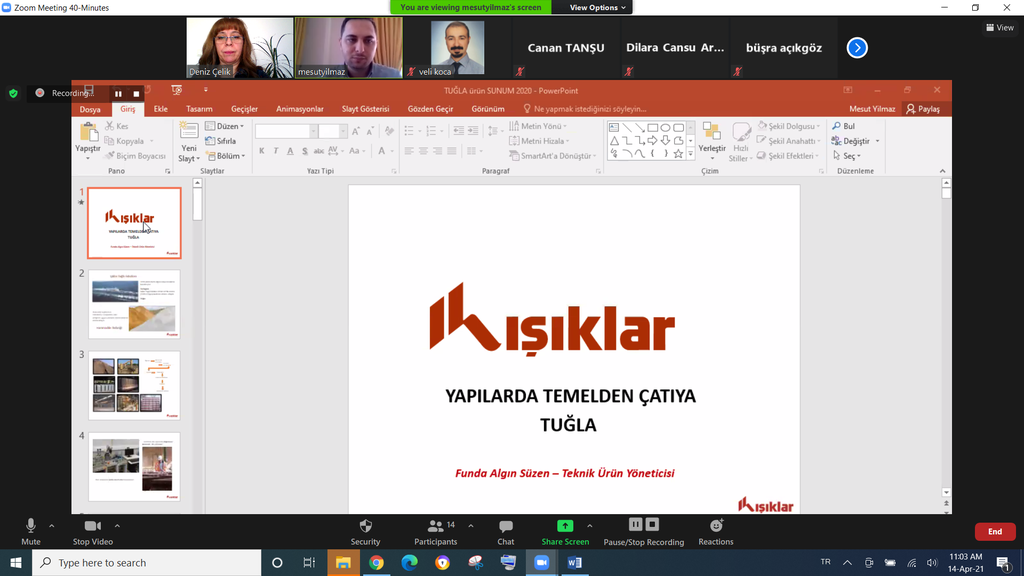
Task: Open Şekil Efektleri shape effects
Action: tap(789, 156)
